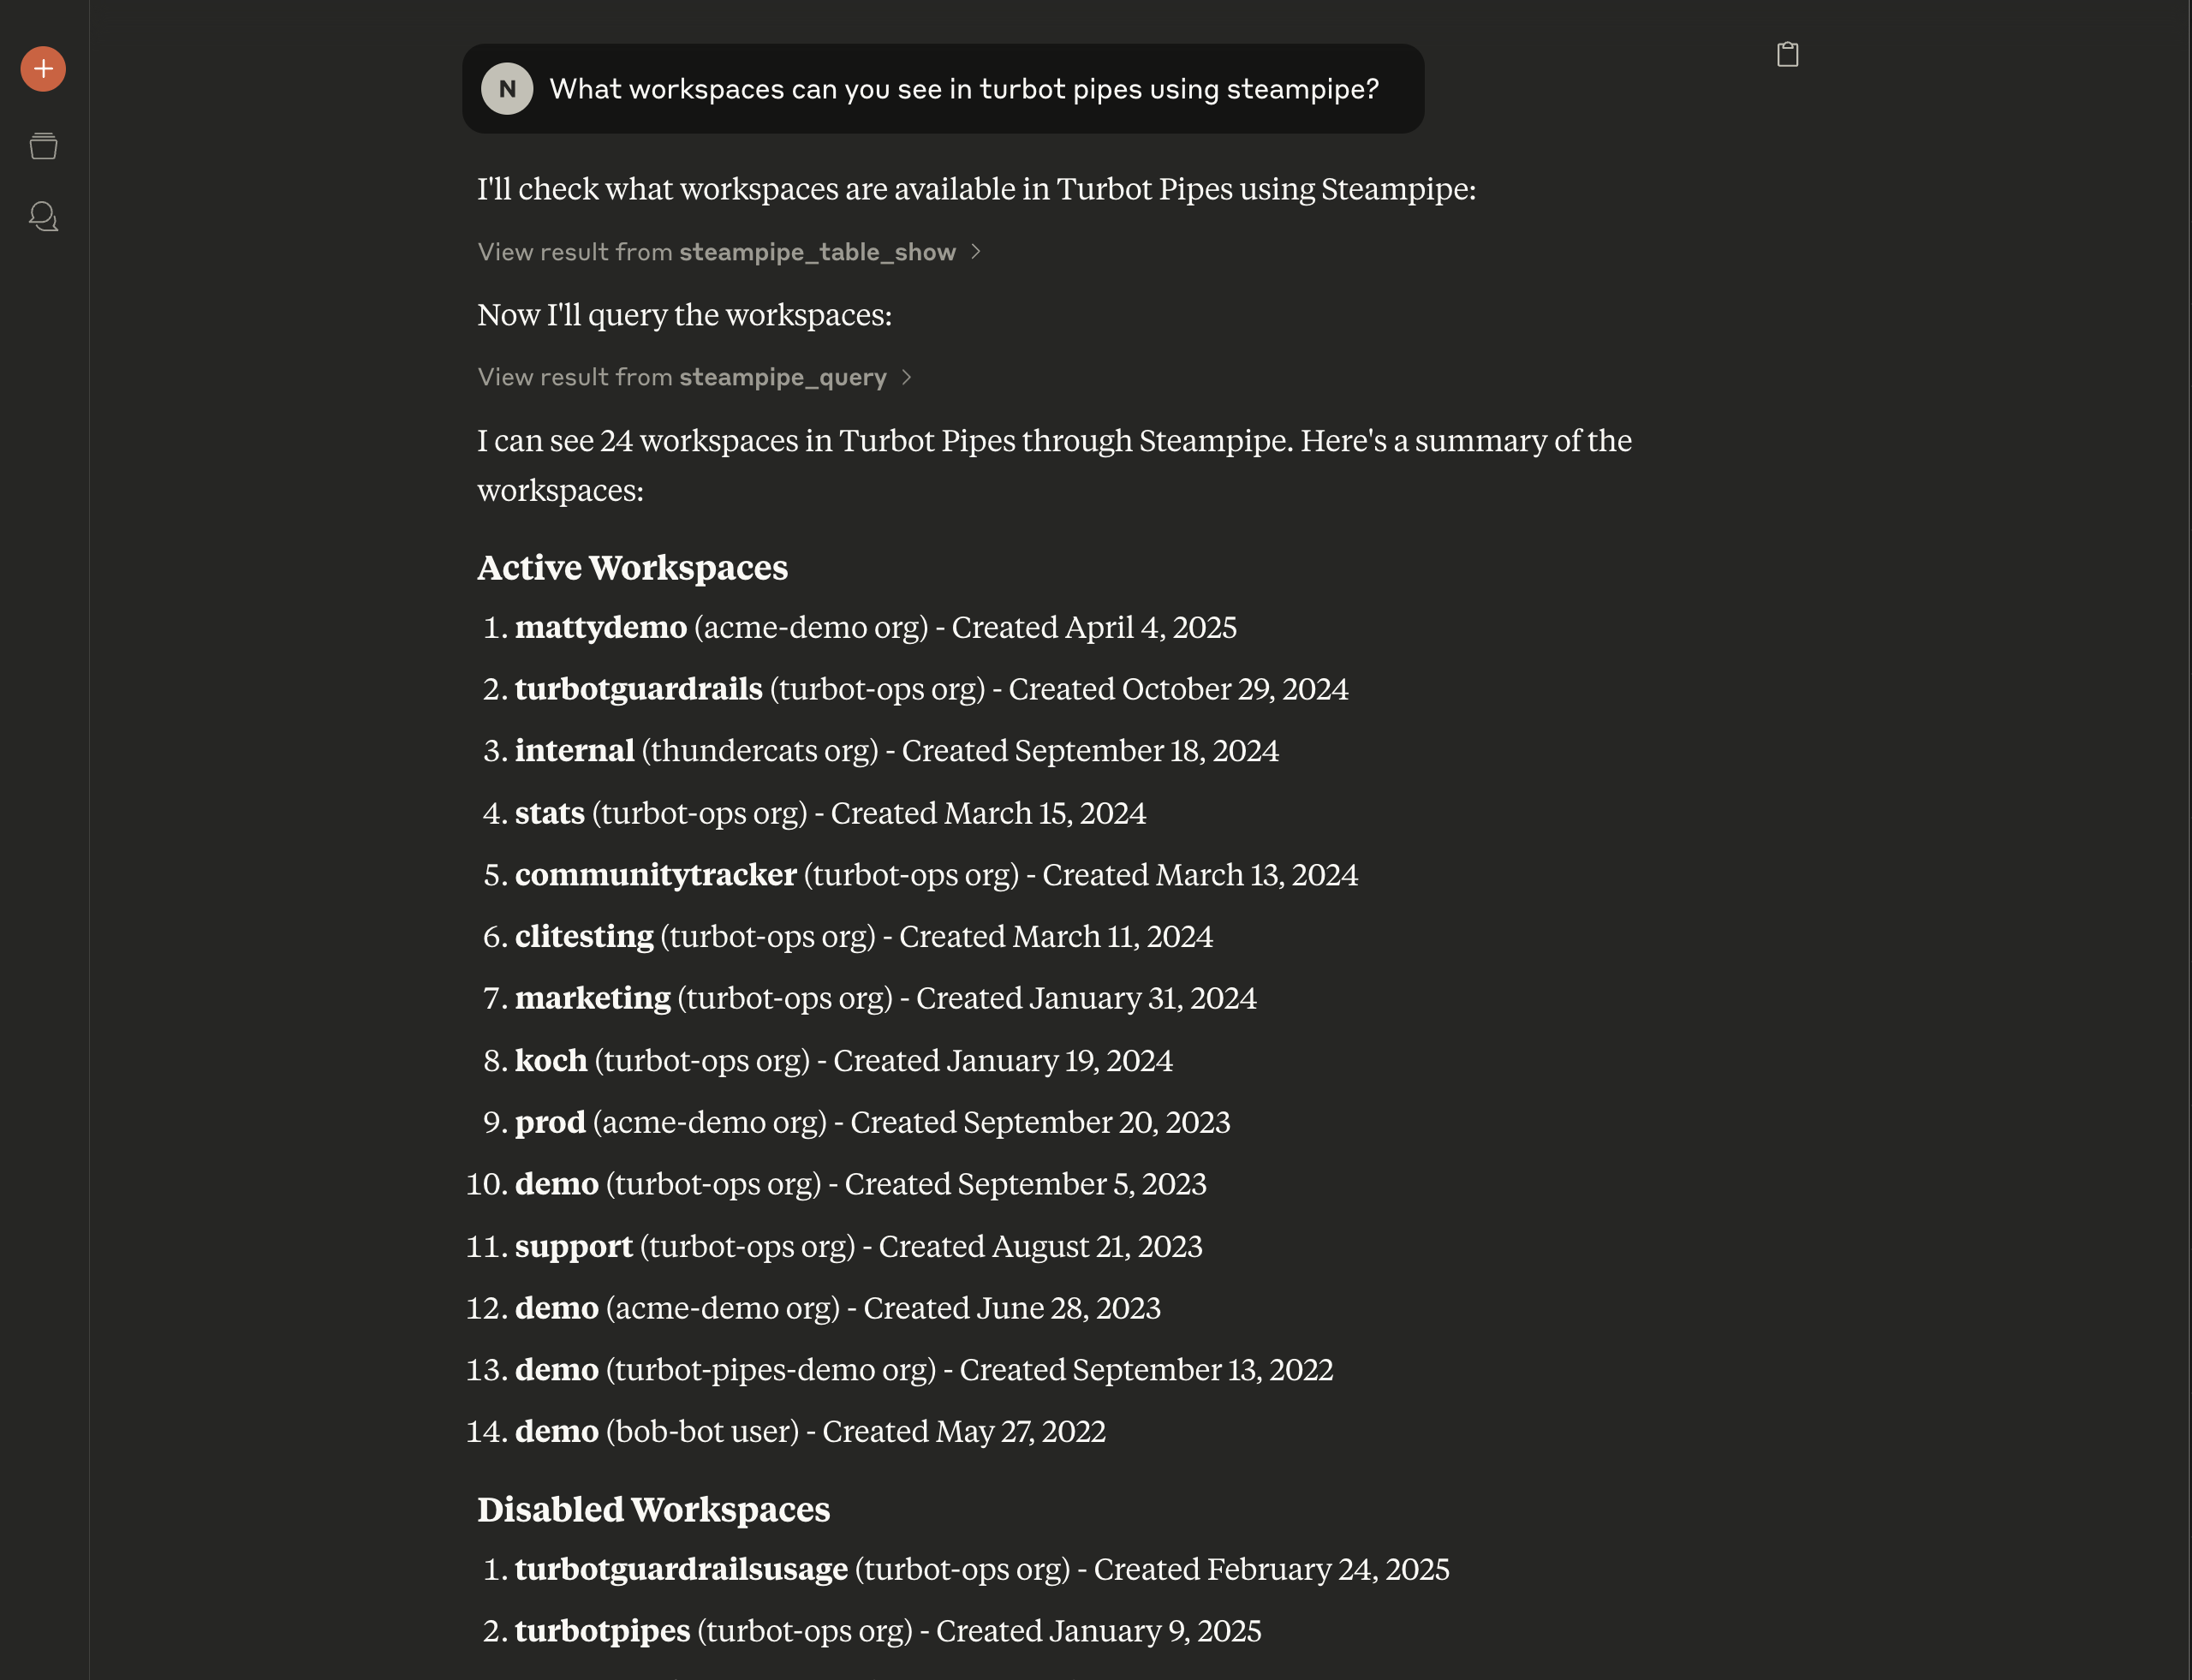Viewport: 2192px width, 1680px height.
Task: Click the clipboard copy icon
Action: pyautogui.click(x=1787, y=54)
